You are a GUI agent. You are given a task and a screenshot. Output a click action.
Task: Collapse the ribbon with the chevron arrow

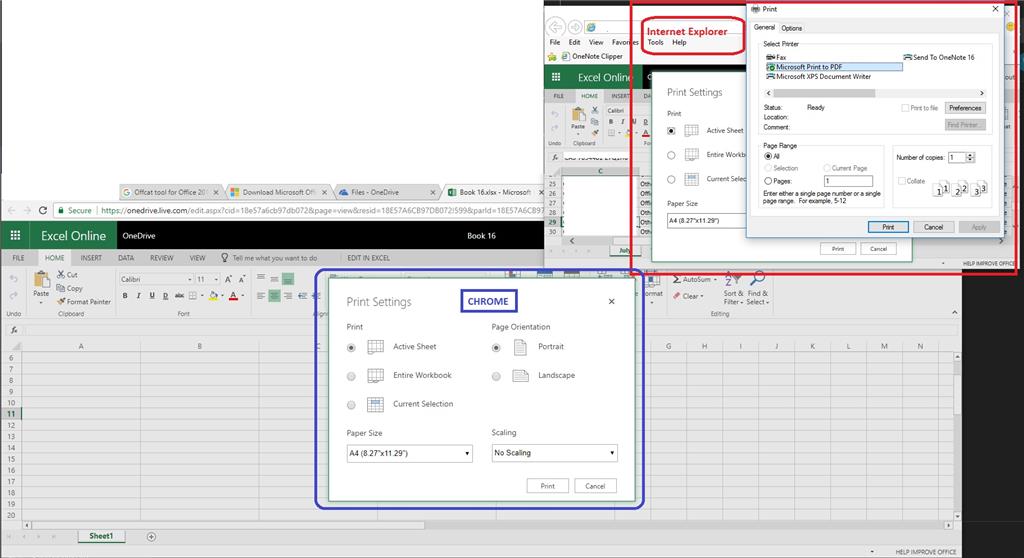click(954, 313)
